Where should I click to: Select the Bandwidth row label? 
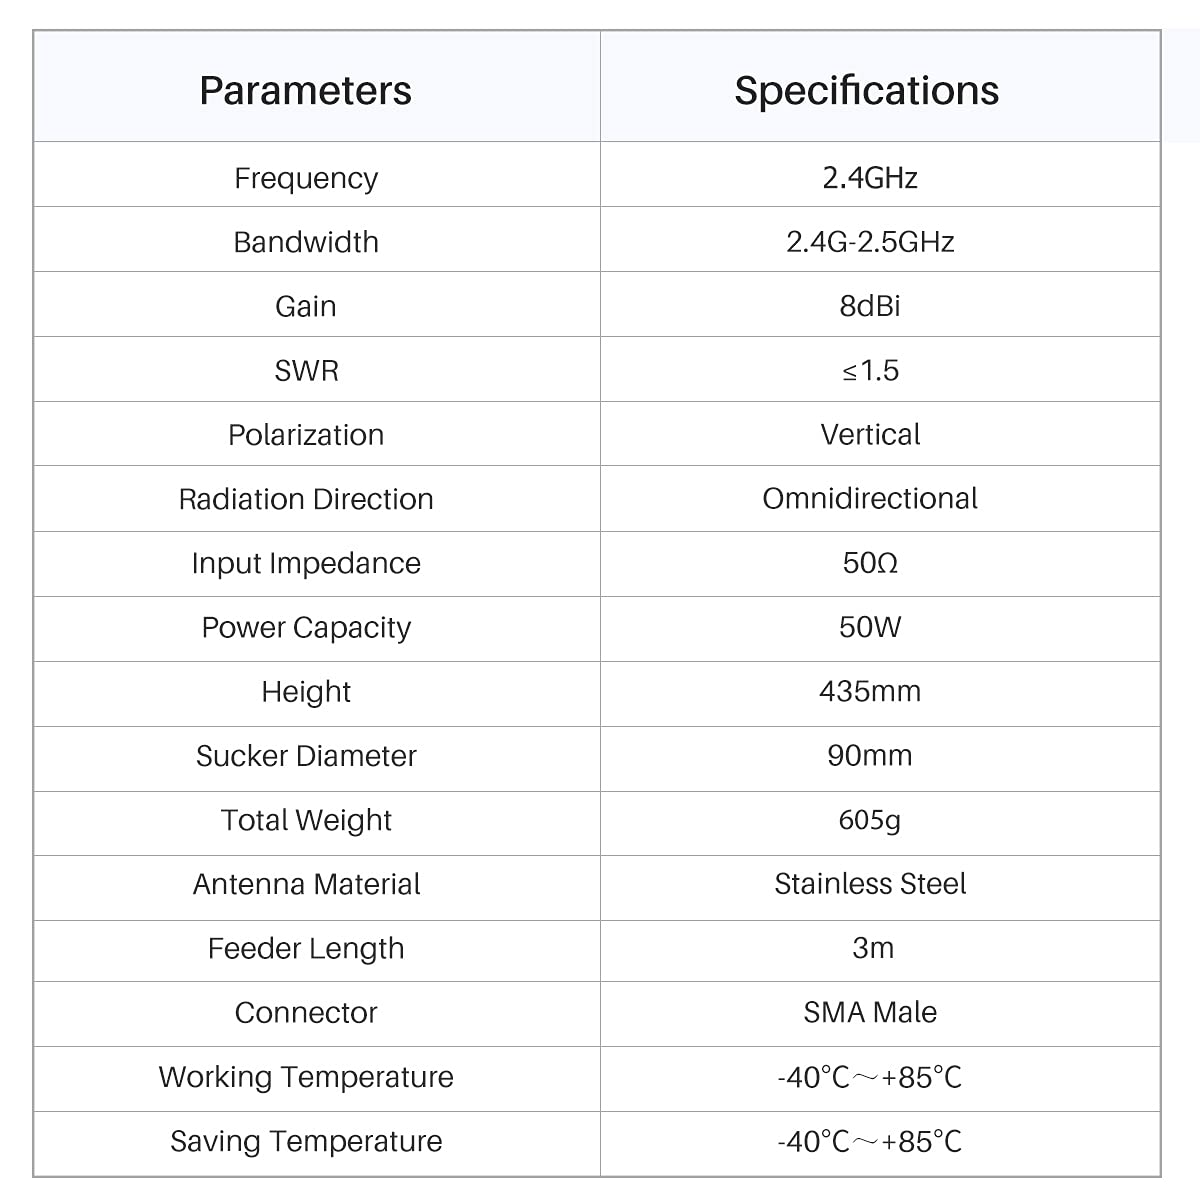point(306,242)
